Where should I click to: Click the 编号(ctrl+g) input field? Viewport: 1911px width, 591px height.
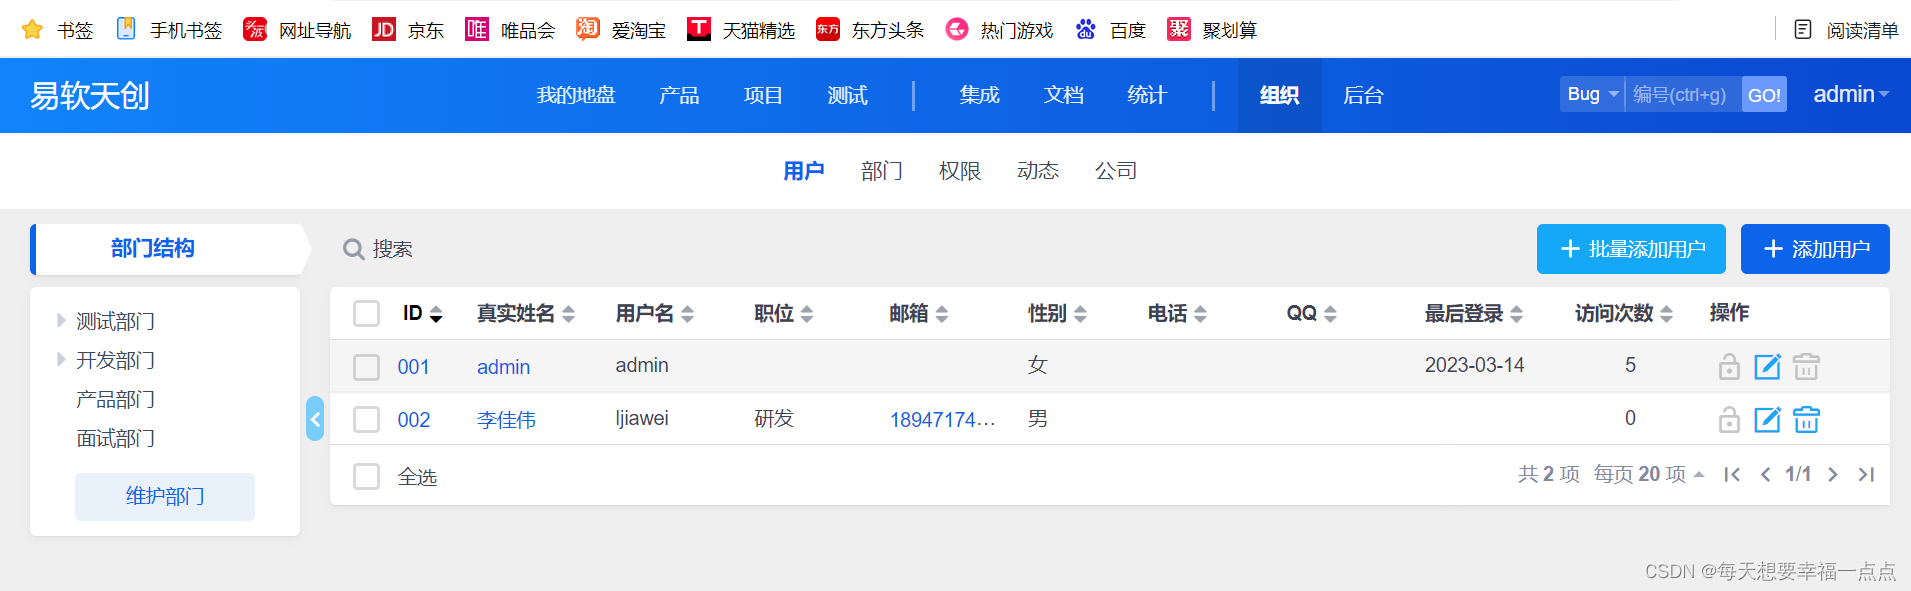1683,94
